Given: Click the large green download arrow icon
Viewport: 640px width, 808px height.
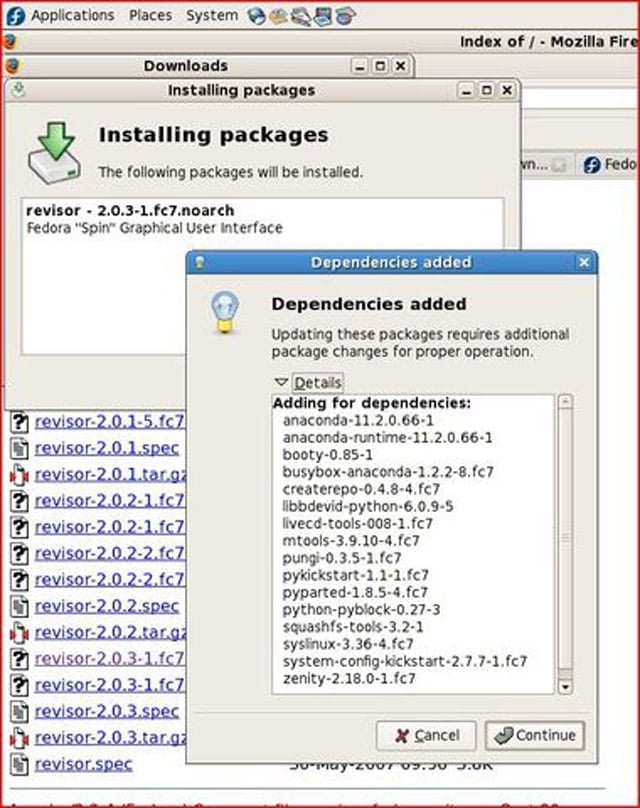Looking at the screenshot, I should pyautogui.click(x=55, y=153).
